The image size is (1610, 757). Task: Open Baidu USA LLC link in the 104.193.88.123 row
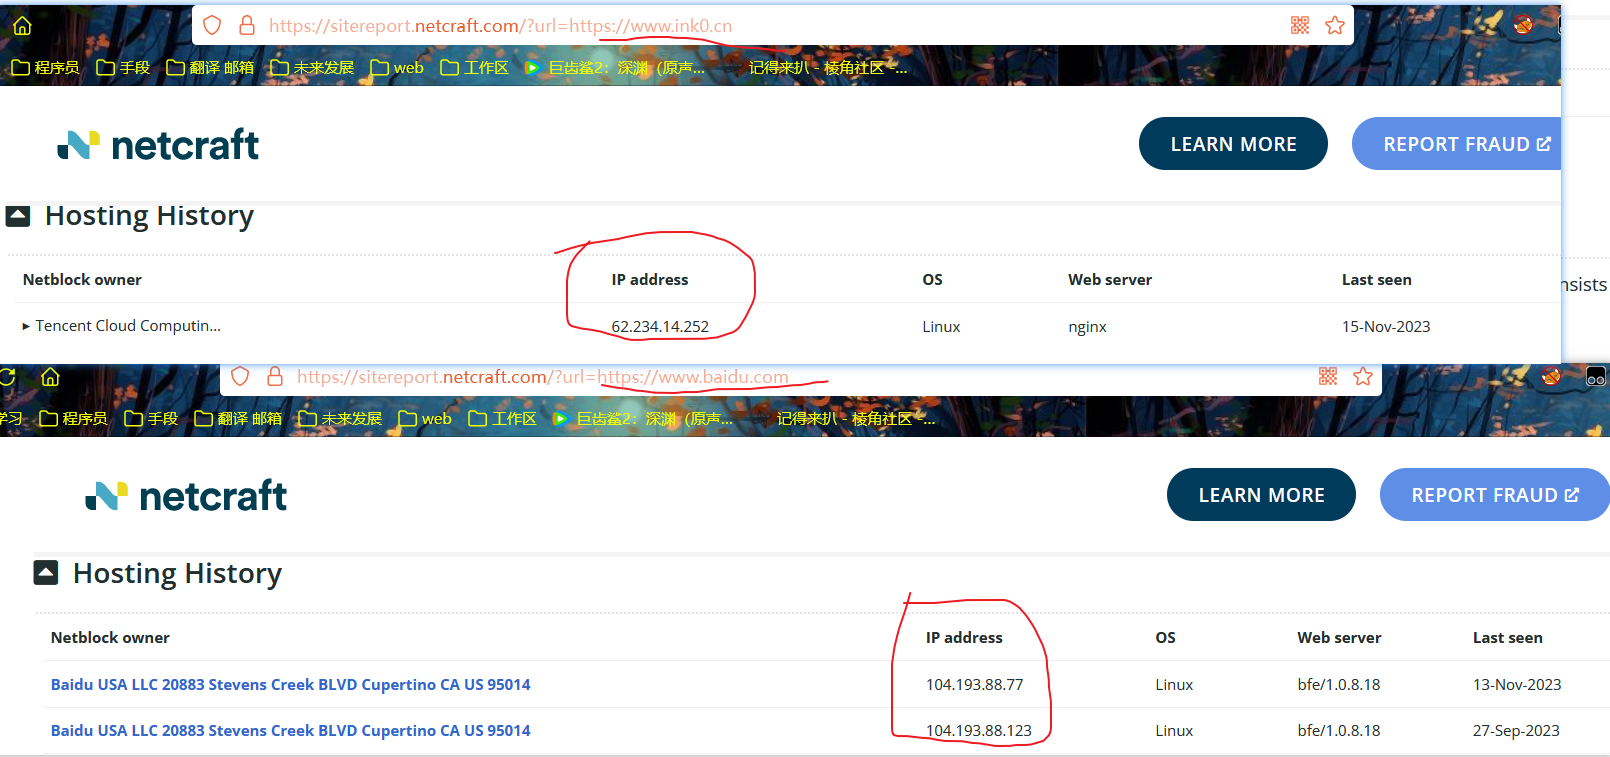click(291, 731)
